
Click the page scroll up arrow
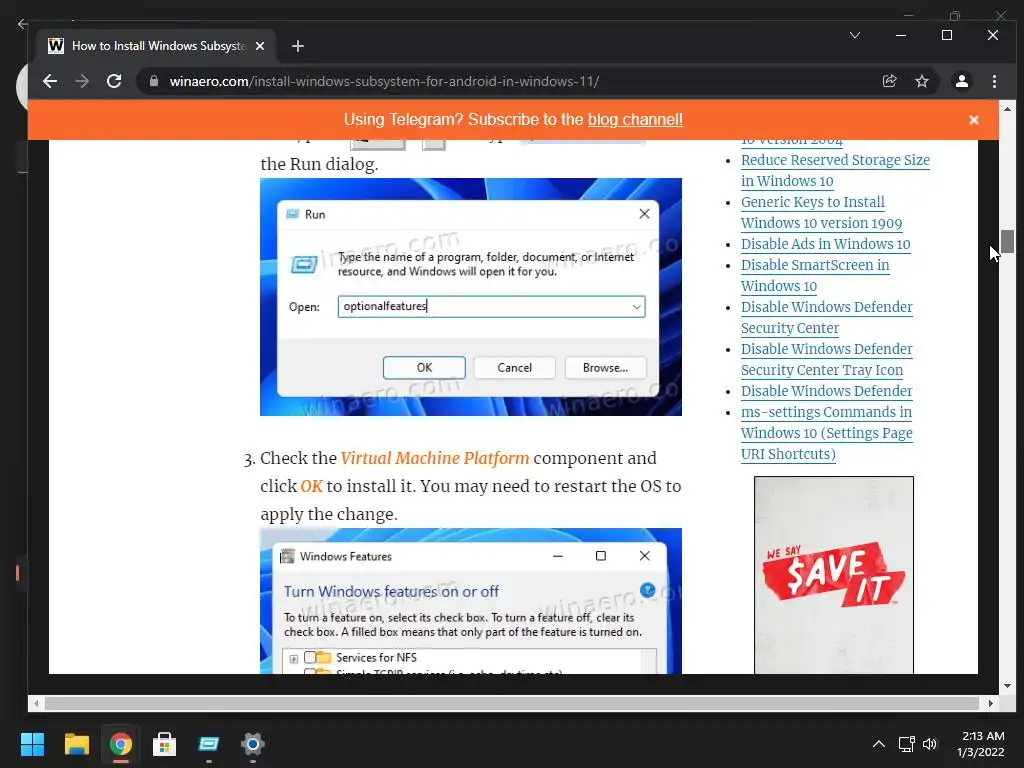1007,109
